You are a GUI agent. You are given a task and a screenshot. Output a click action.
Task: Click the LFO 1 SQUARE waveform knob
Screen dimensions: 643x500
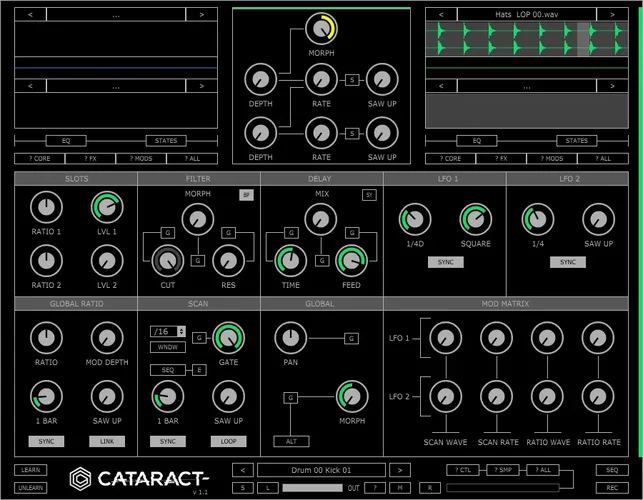point(476,219)
